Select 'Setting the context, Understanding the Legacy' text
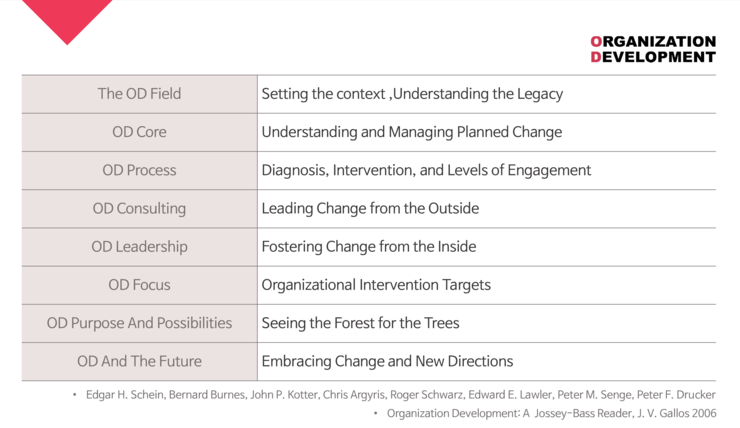Image resolution: width=740 pixels, height=428 pixels. click(x=412, y=94)
